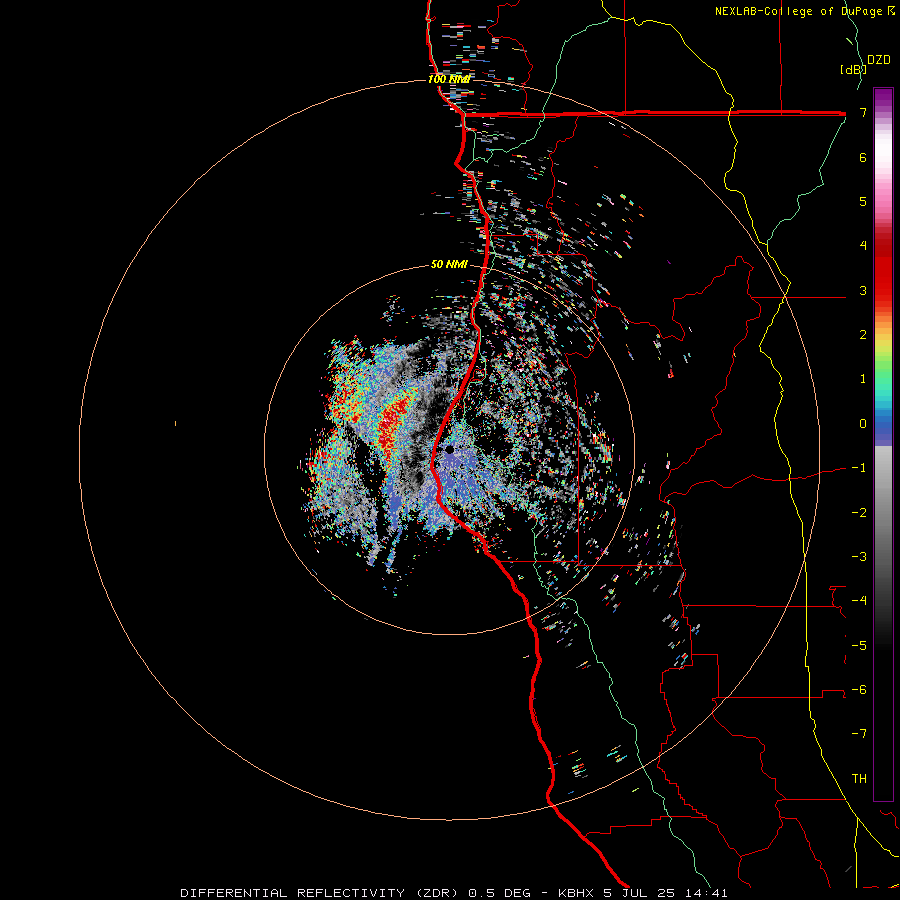Click the -3 dB scale value
This screenshot has width=900, height=900.
[x=859, y=557]
